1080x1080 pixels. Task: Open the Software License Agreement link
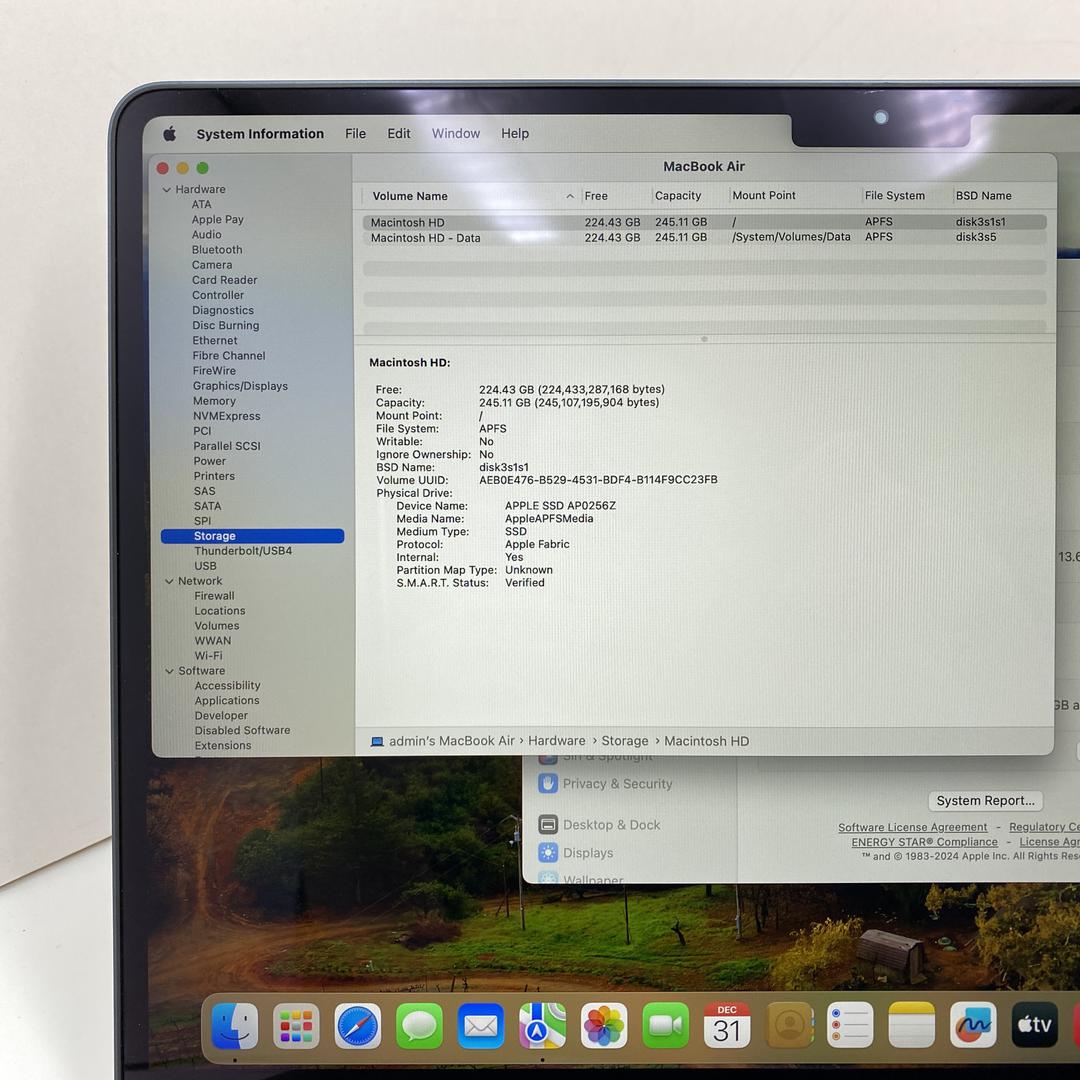912,828
